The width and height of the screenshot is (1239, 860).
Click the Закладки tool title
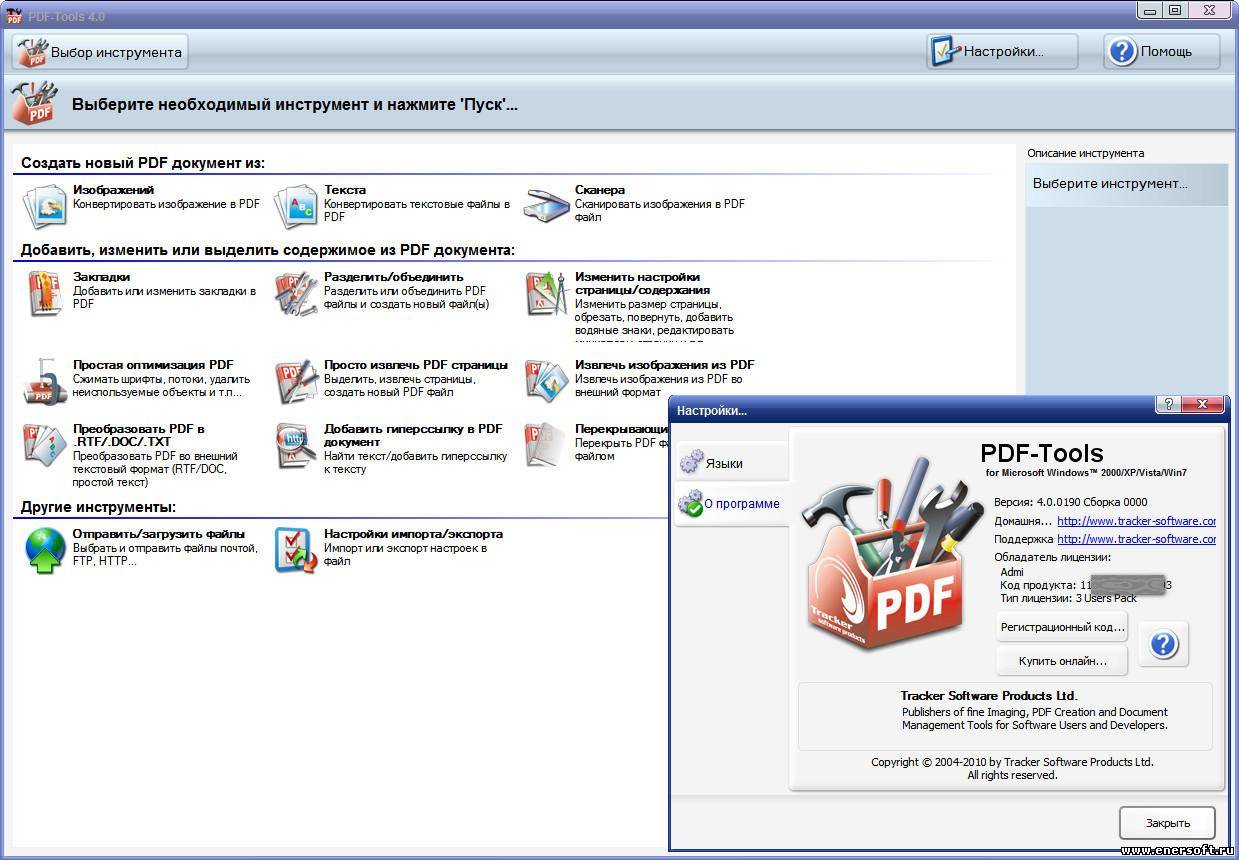point(101,277)
